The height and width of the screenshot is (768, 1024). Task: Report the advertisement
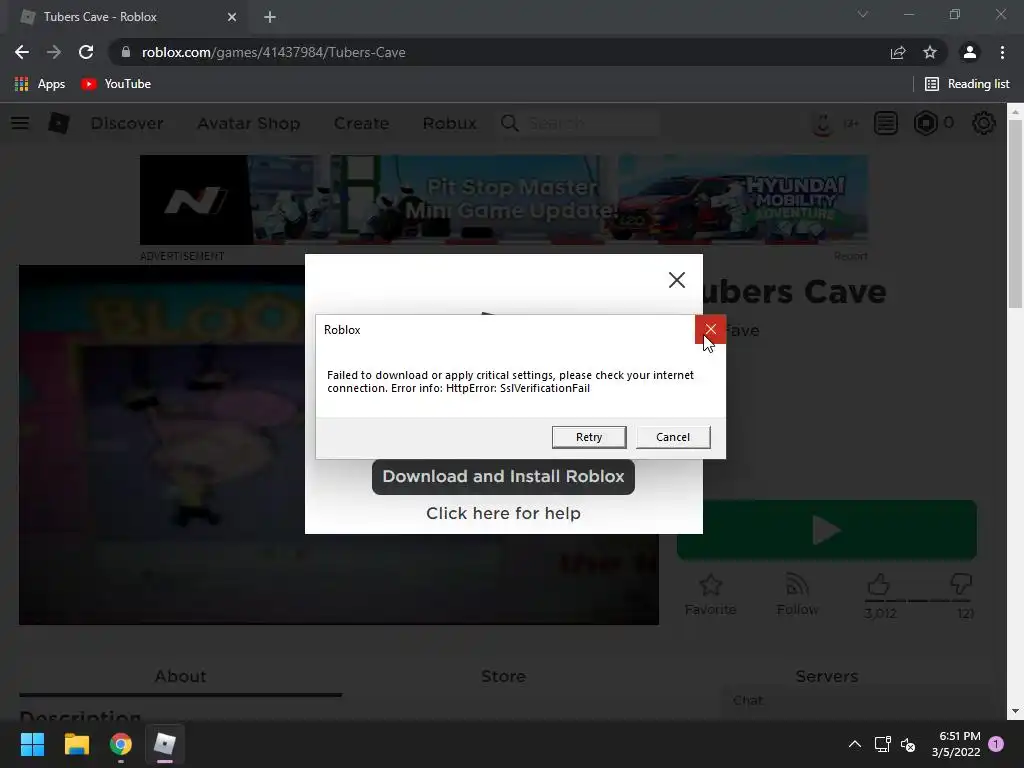coord(850,256)
